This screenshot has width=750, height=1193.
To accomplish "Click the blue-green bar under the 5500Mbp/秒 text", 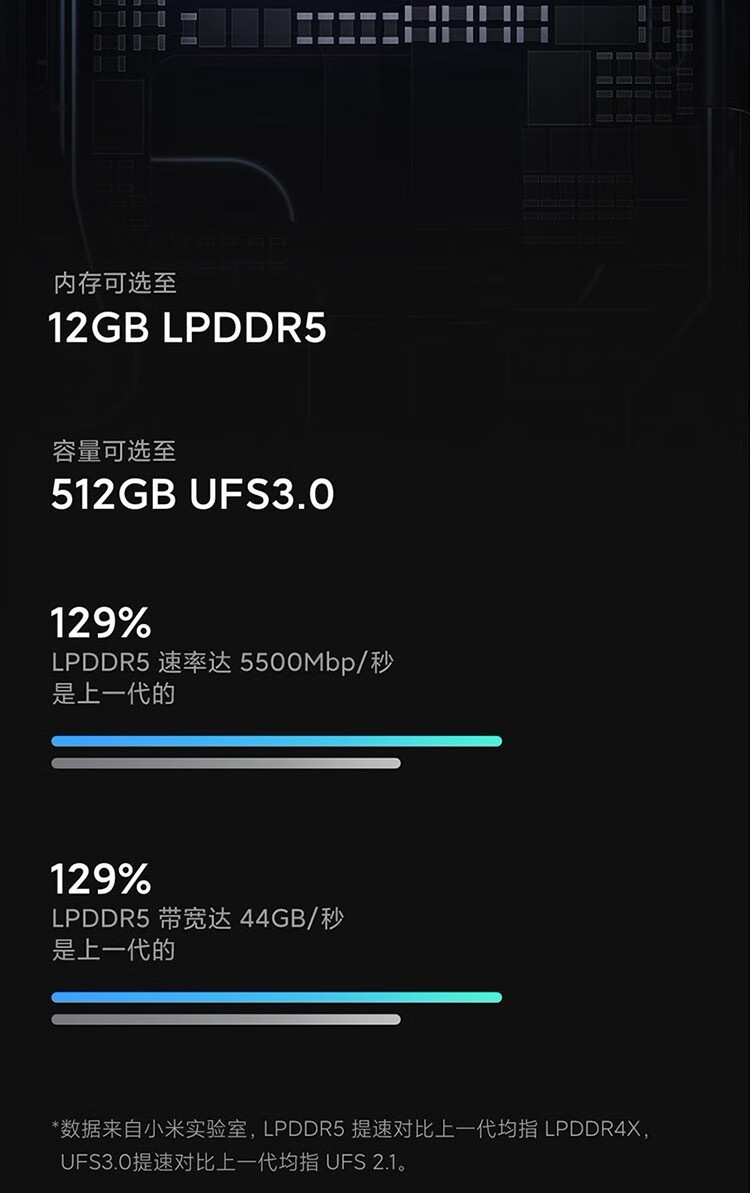I will tap(276, 741).
